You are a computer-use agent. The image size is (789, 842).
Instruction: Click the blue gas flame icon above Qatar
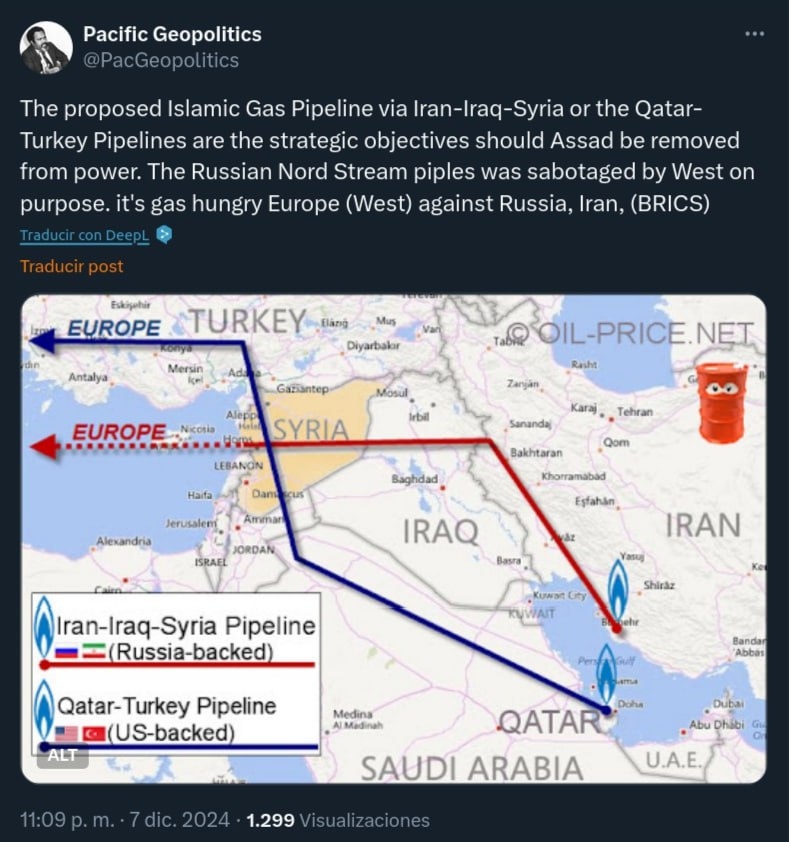click(x=606, y=676)
